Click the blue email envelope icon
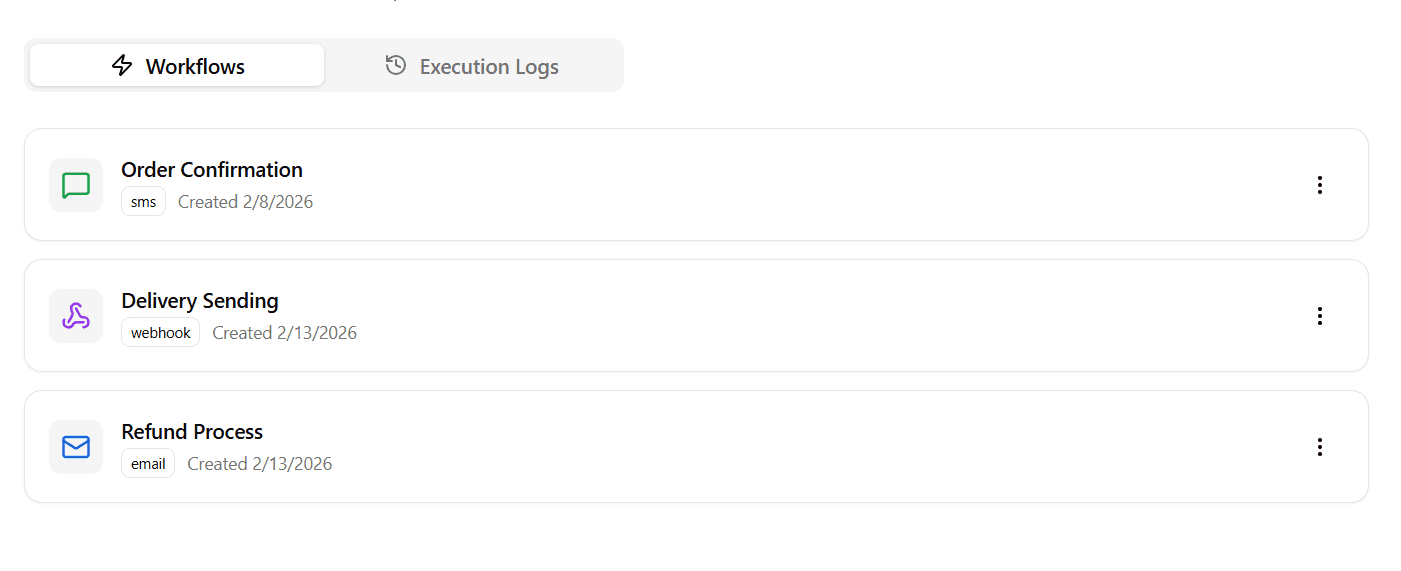This screenshot has width=1401, height=571. tap(76, 447)
